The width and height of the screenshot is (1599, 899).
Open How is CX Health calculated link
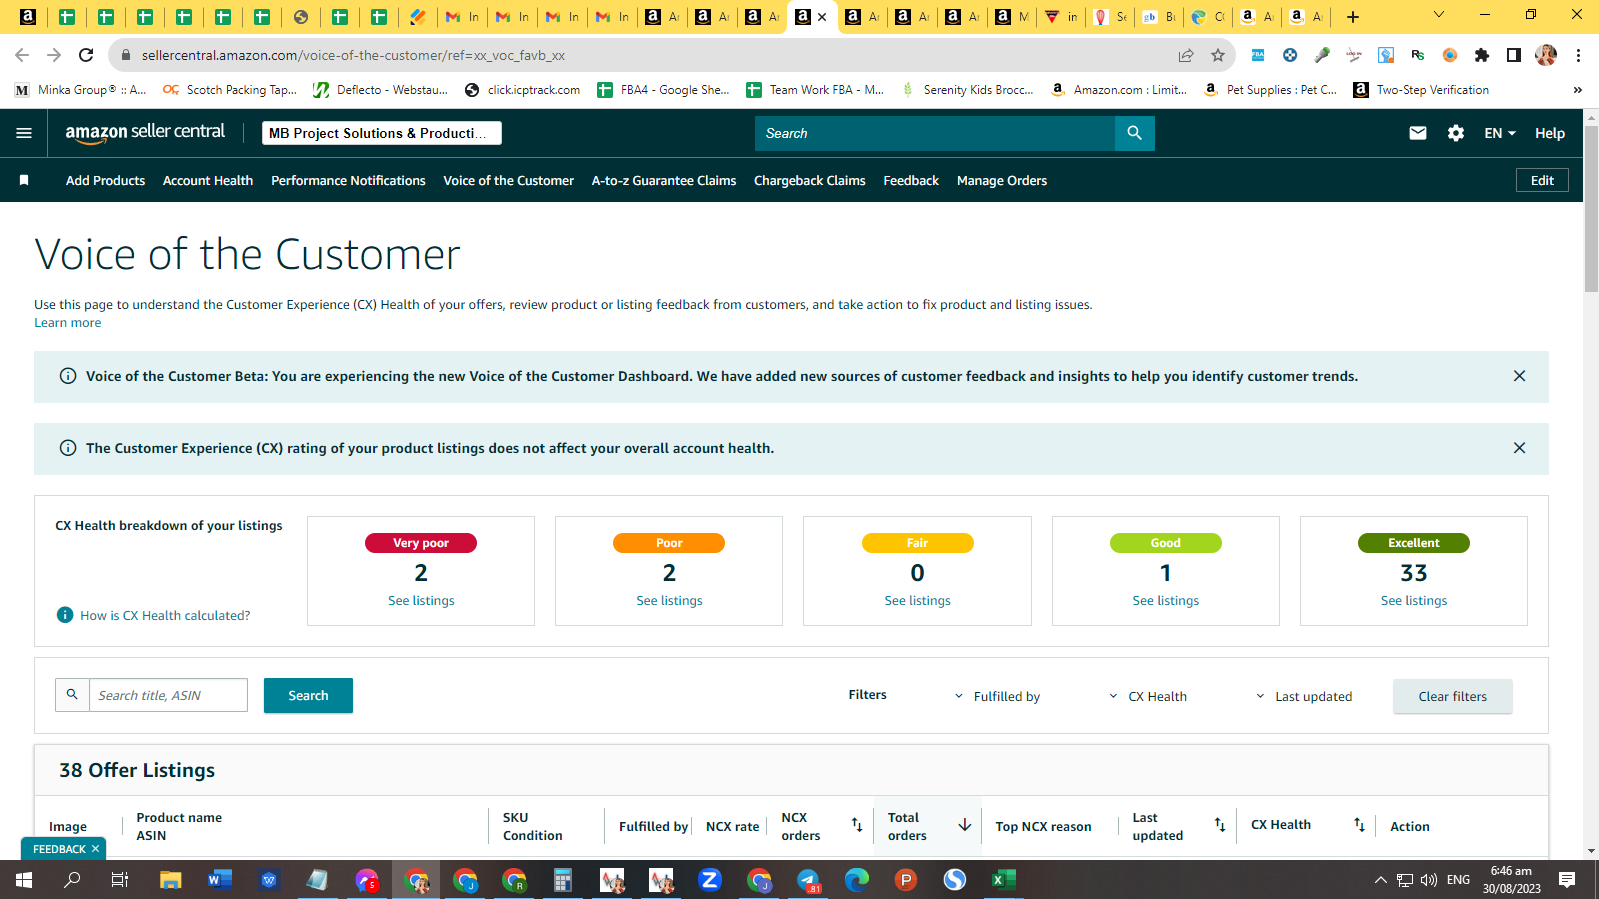pos(165,615)
